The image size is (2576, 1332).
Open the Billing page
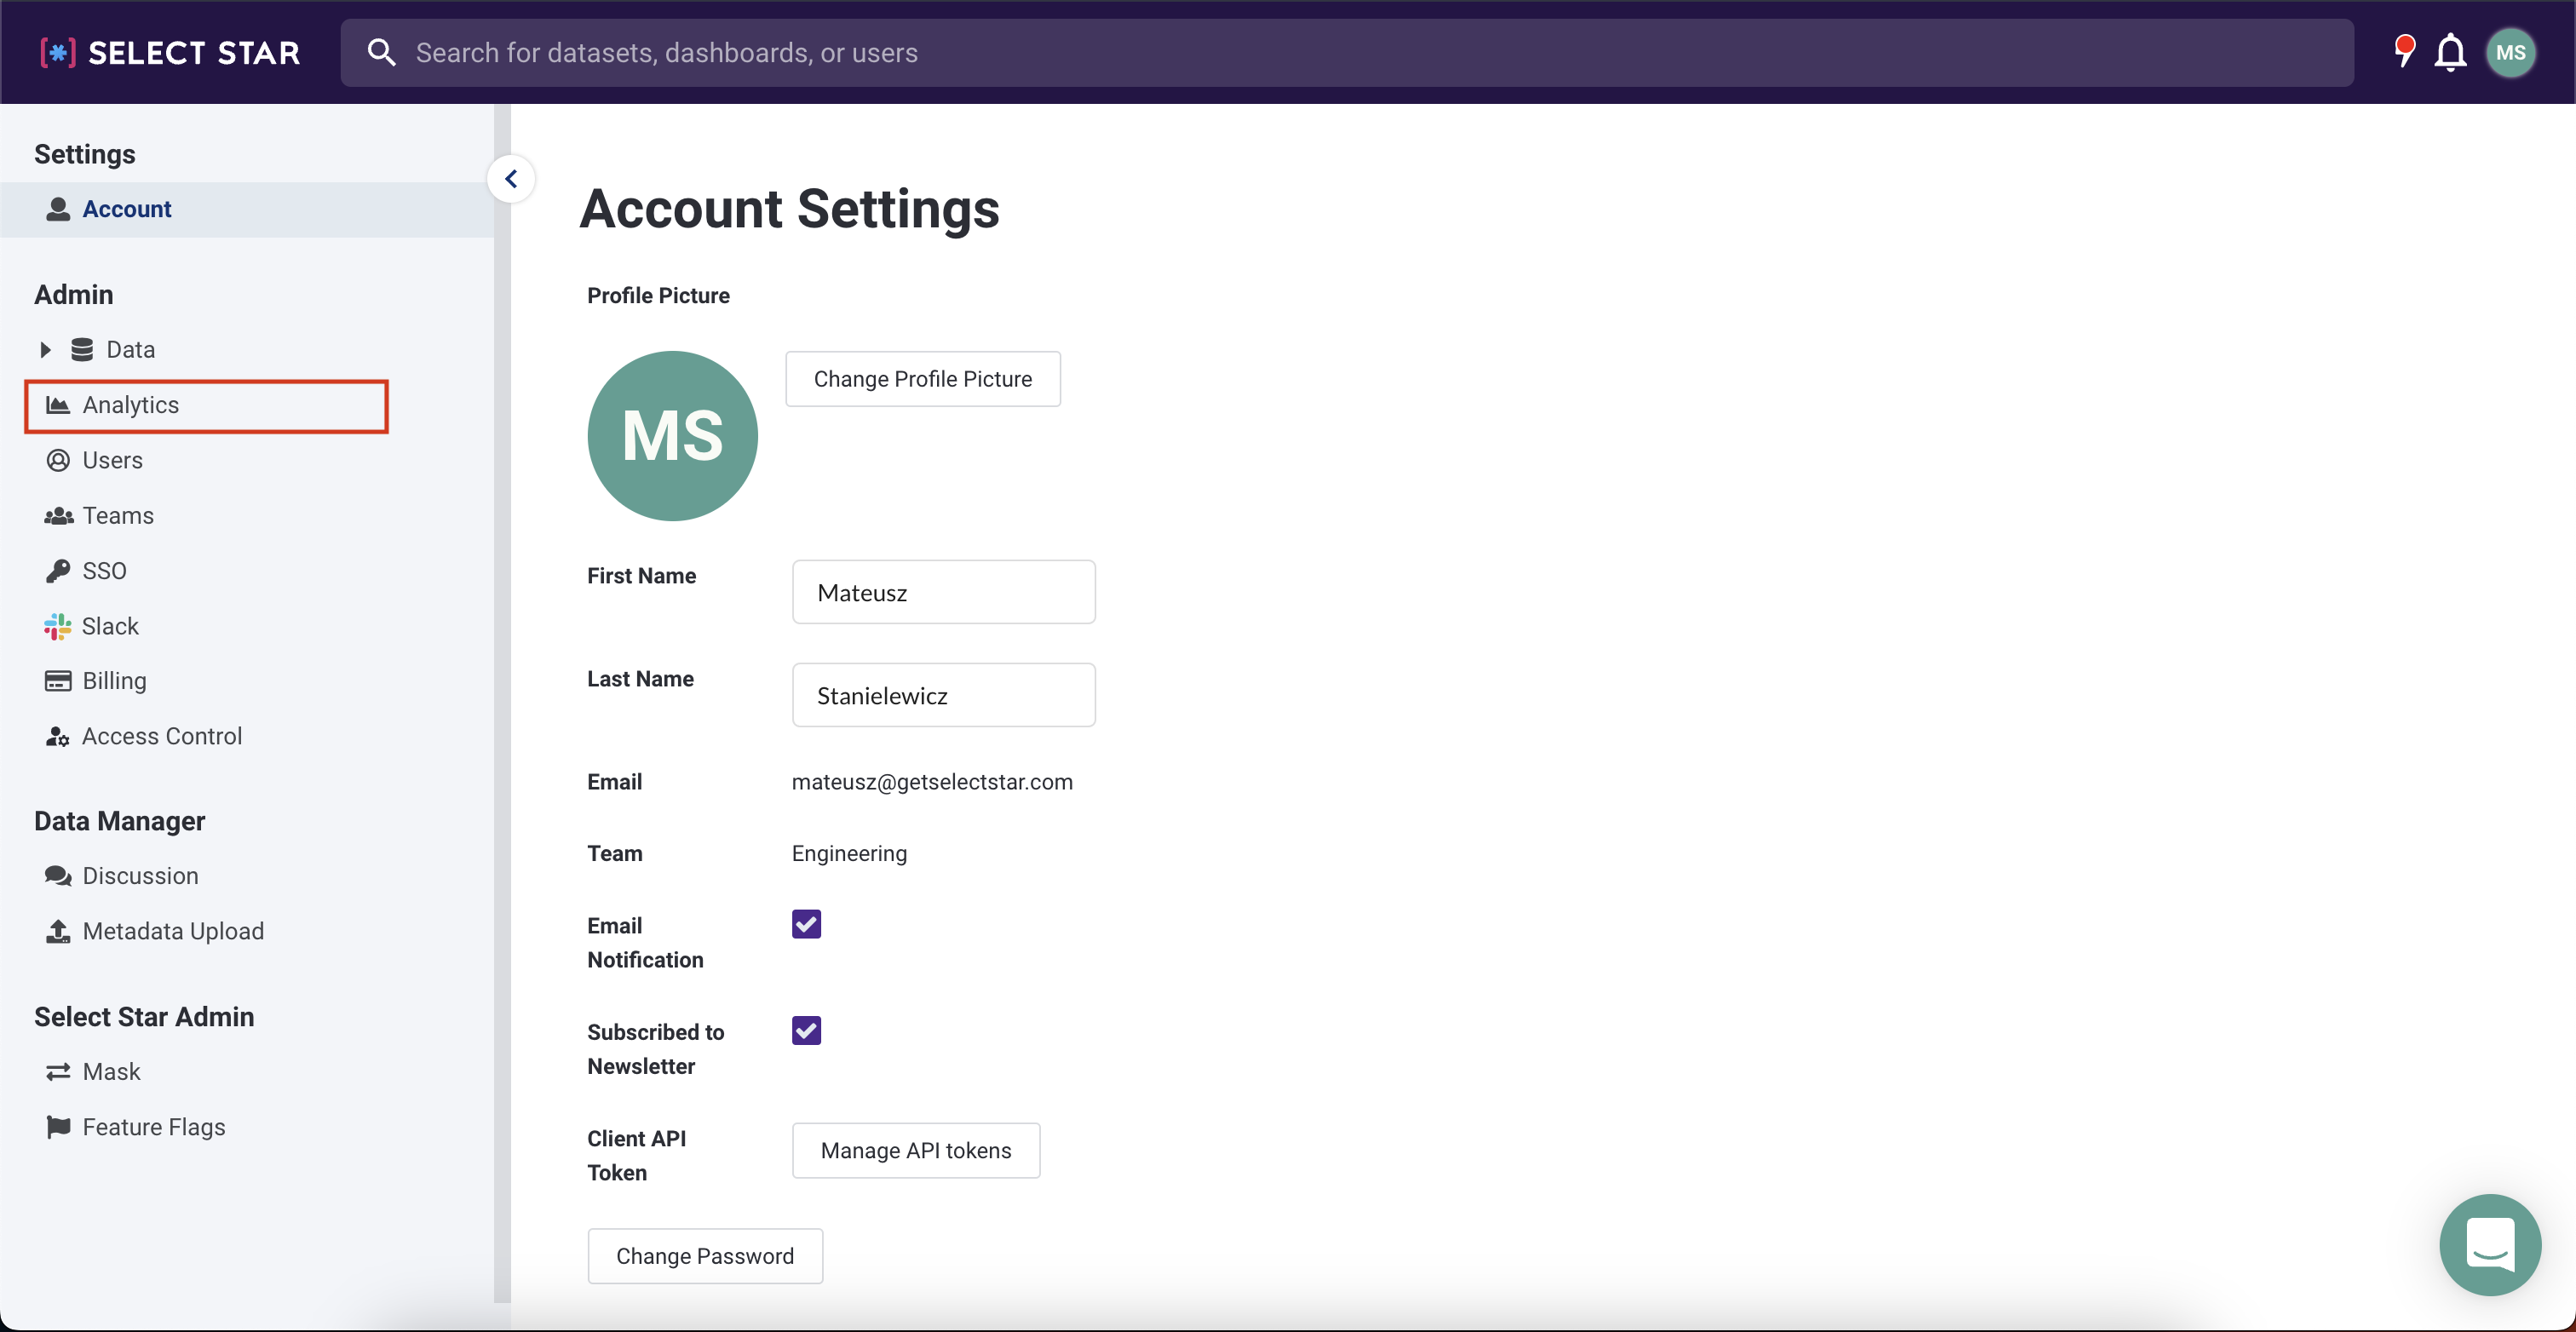(114, 681)
